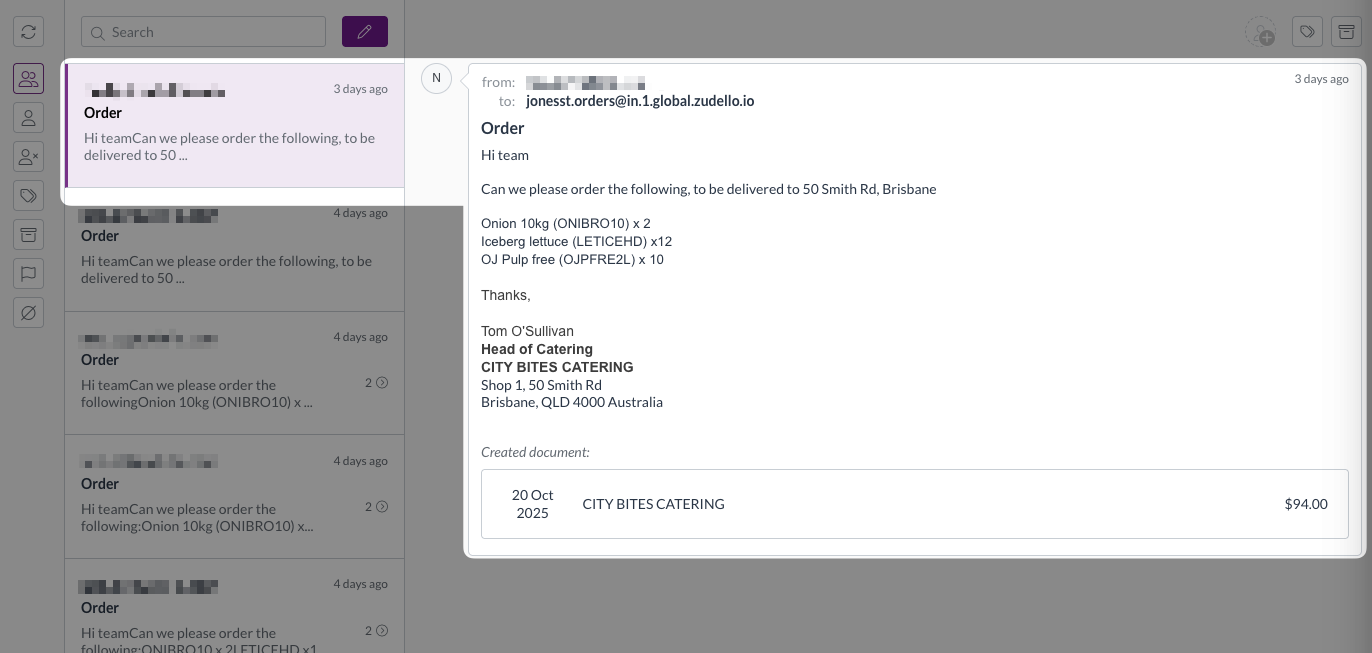Open the single-person assigned inbox icon

point(28,117)
